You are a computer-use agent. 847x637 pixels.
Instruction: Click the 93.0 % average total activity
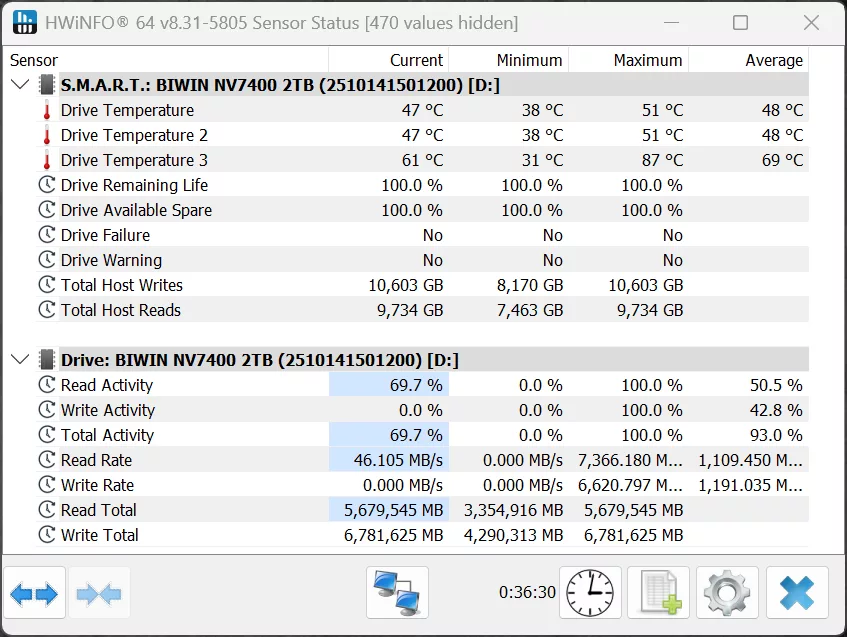click(776, 435)
